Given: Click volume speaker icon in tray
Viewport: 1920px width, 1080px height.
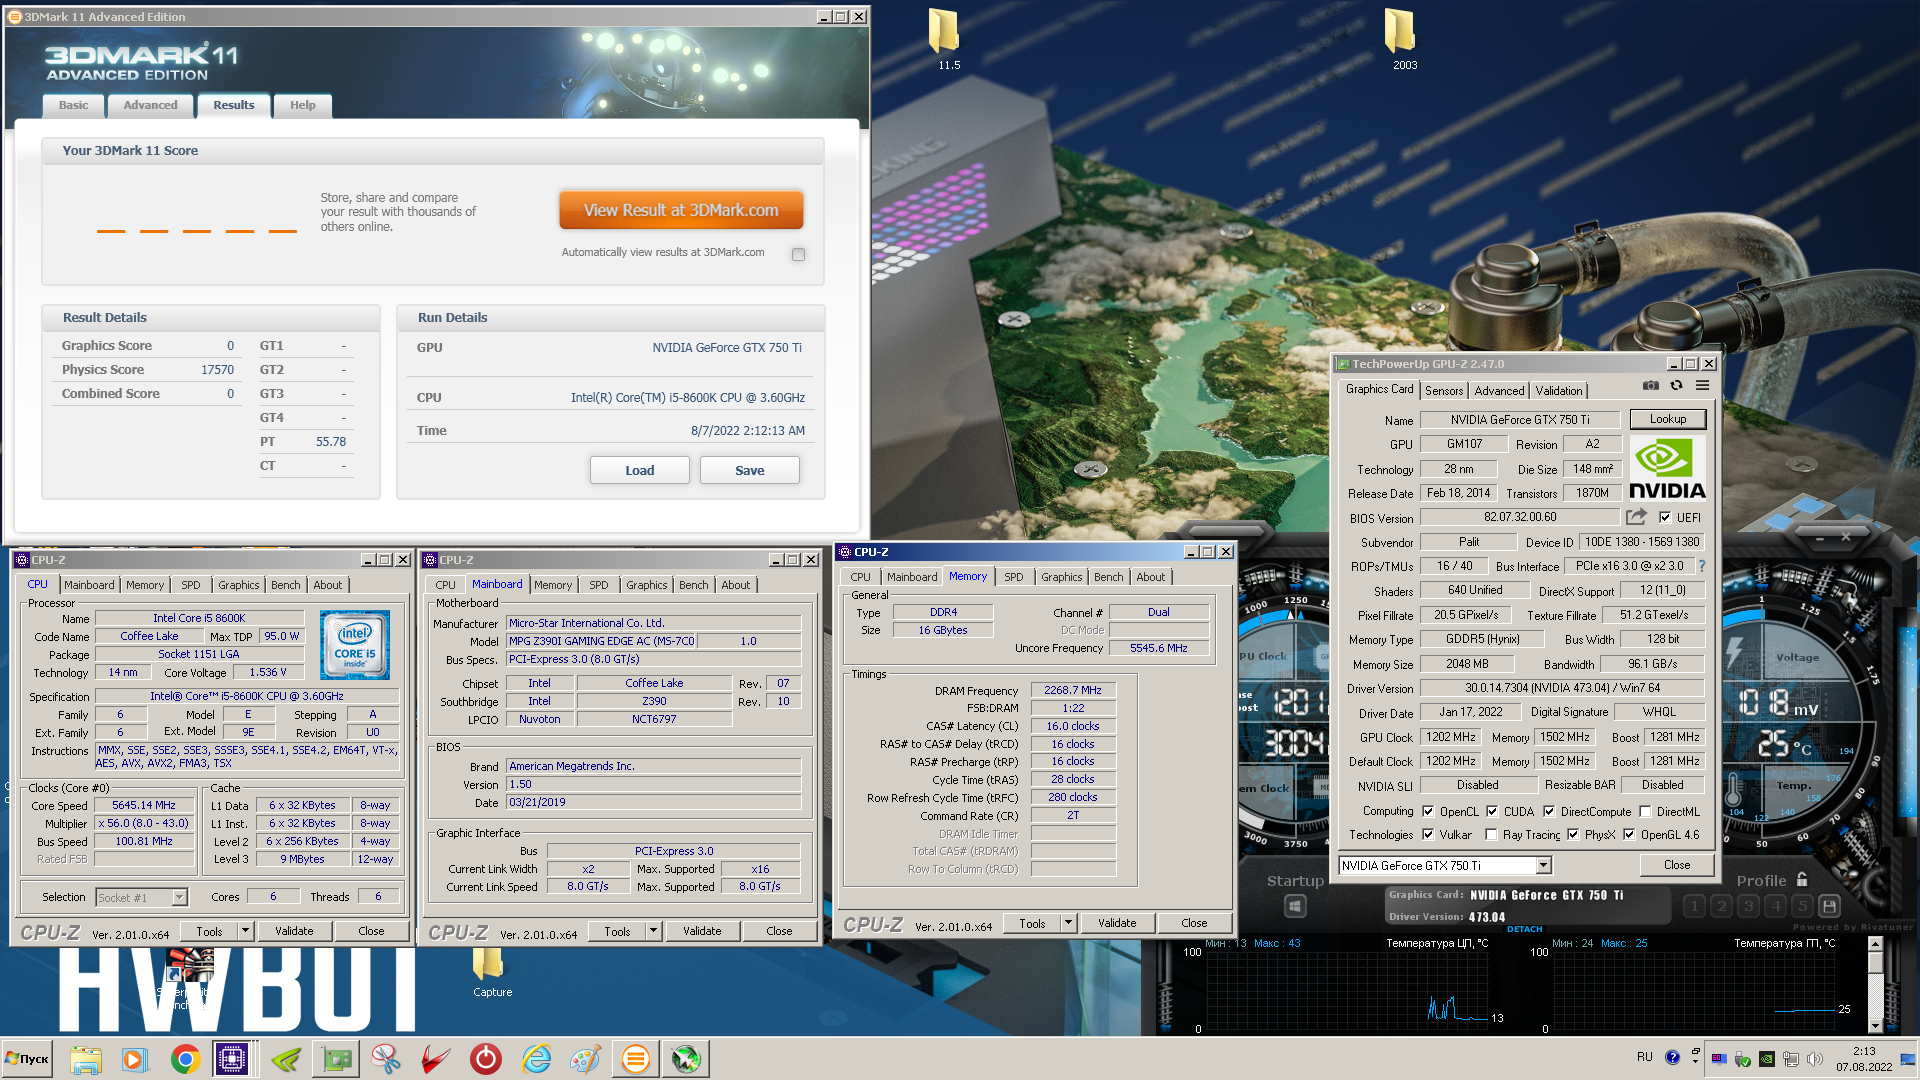Looking at the screenshot, I should (x=1815, y=1059).
